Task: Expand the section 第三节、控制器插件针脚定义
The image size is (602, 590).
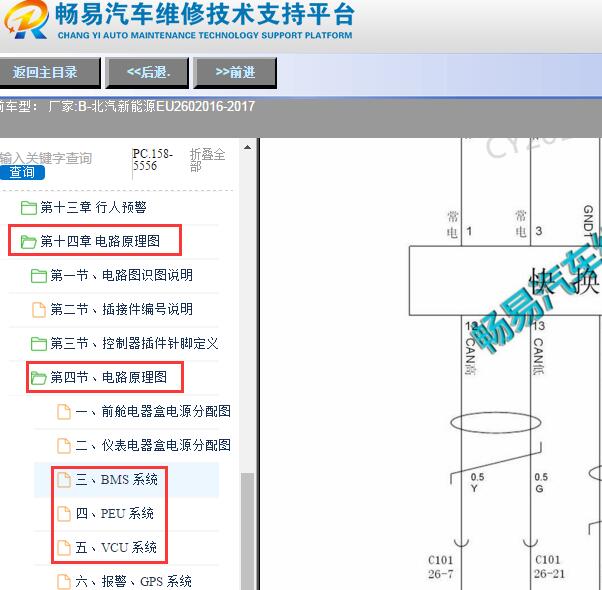Action: click(x=134, y=344)
